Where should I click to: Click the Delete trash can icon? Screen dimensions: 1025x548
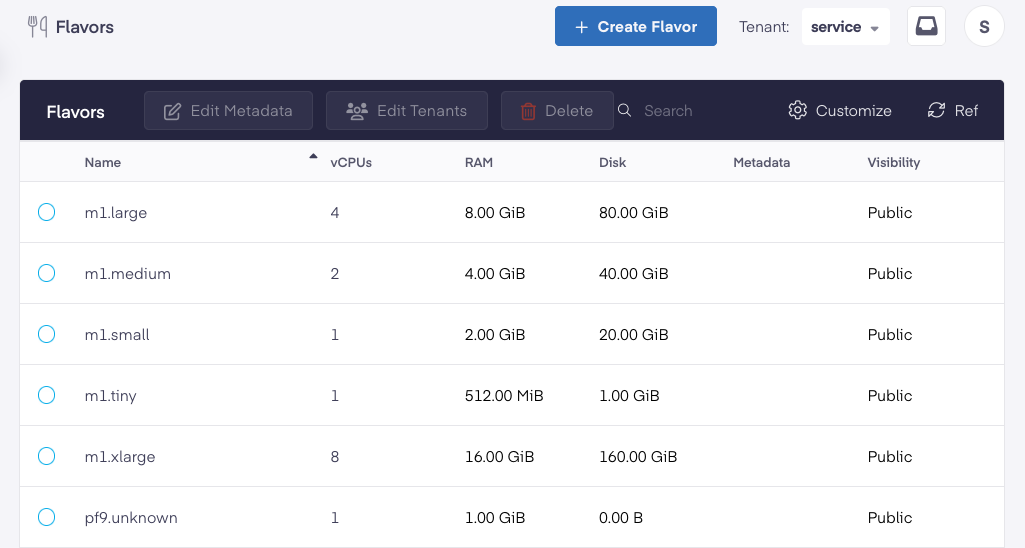pyautogui.click(x=528, y=111)
